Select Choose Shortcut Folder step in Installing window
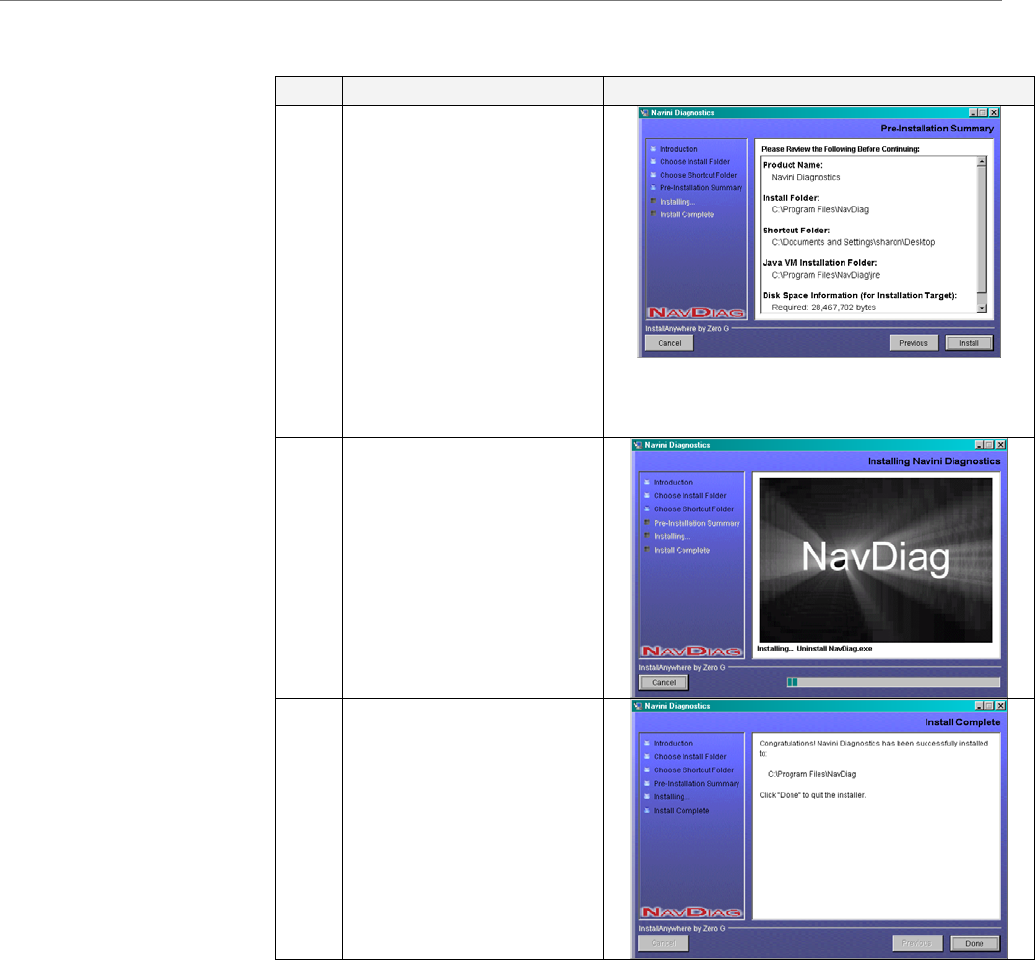 click(694, 510)
